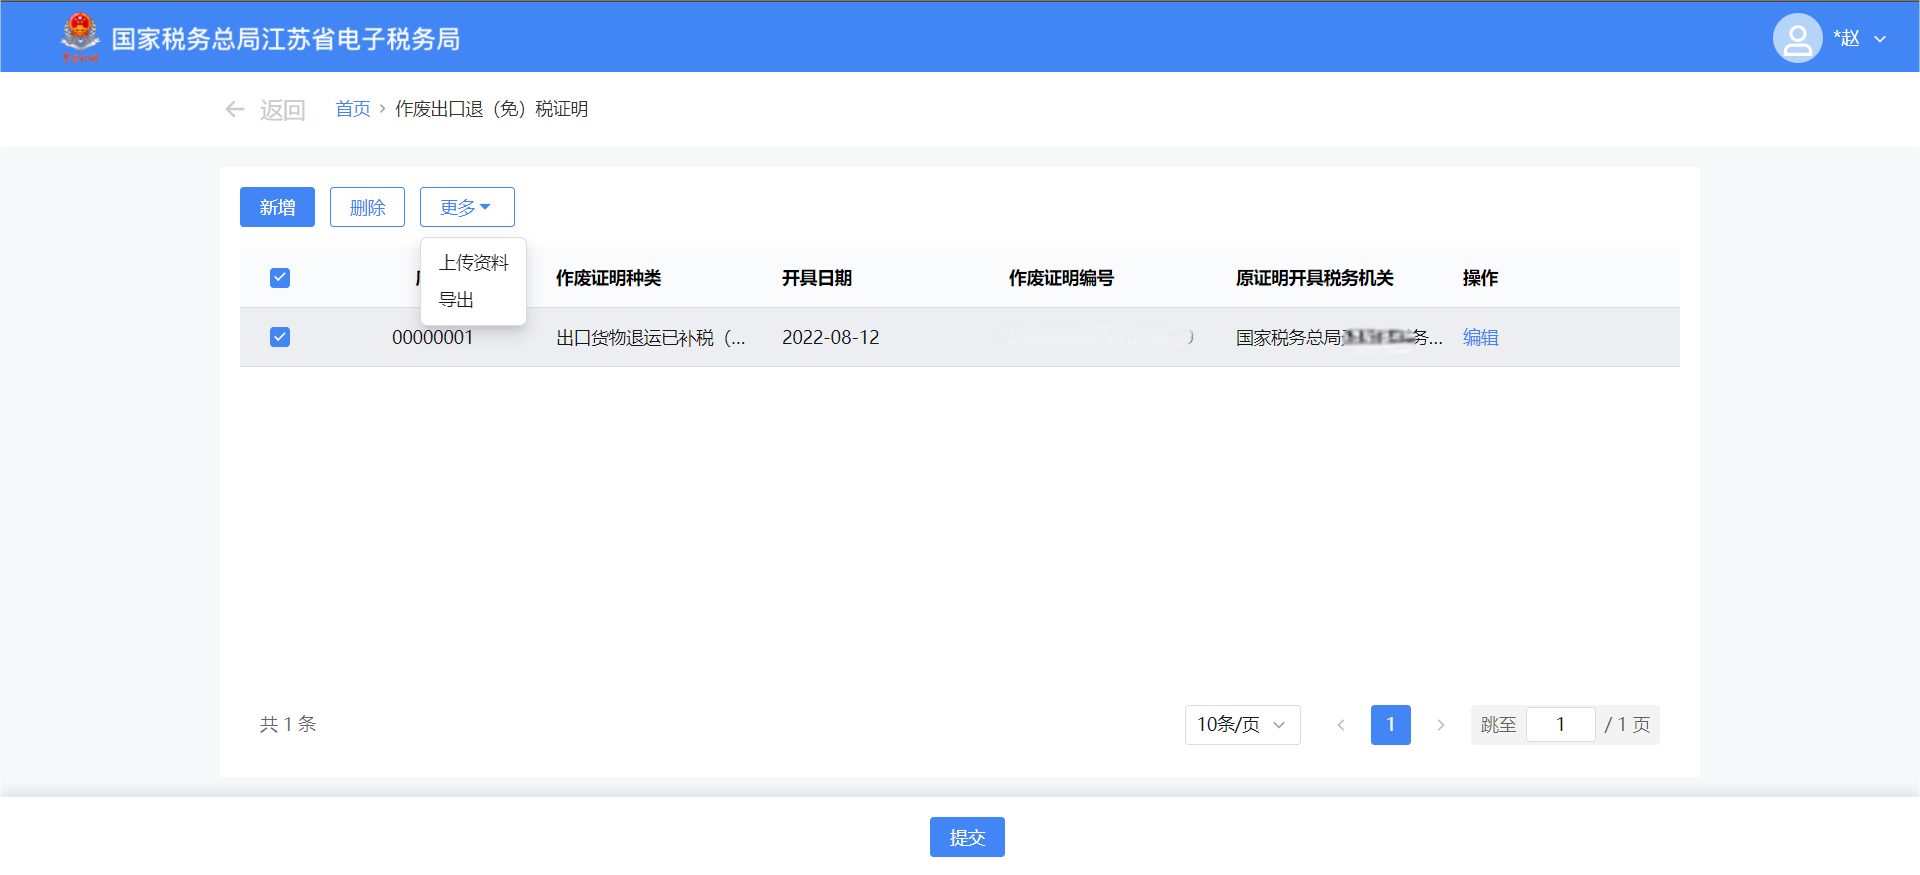Select 上传资料 from the menu
This screenshot has height=875, width=1920.
[474, 263]
